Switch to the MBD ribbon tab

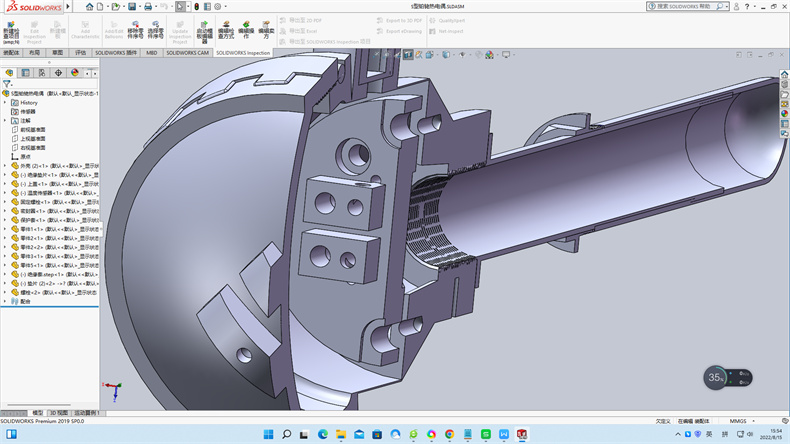[x=151, y=52]
